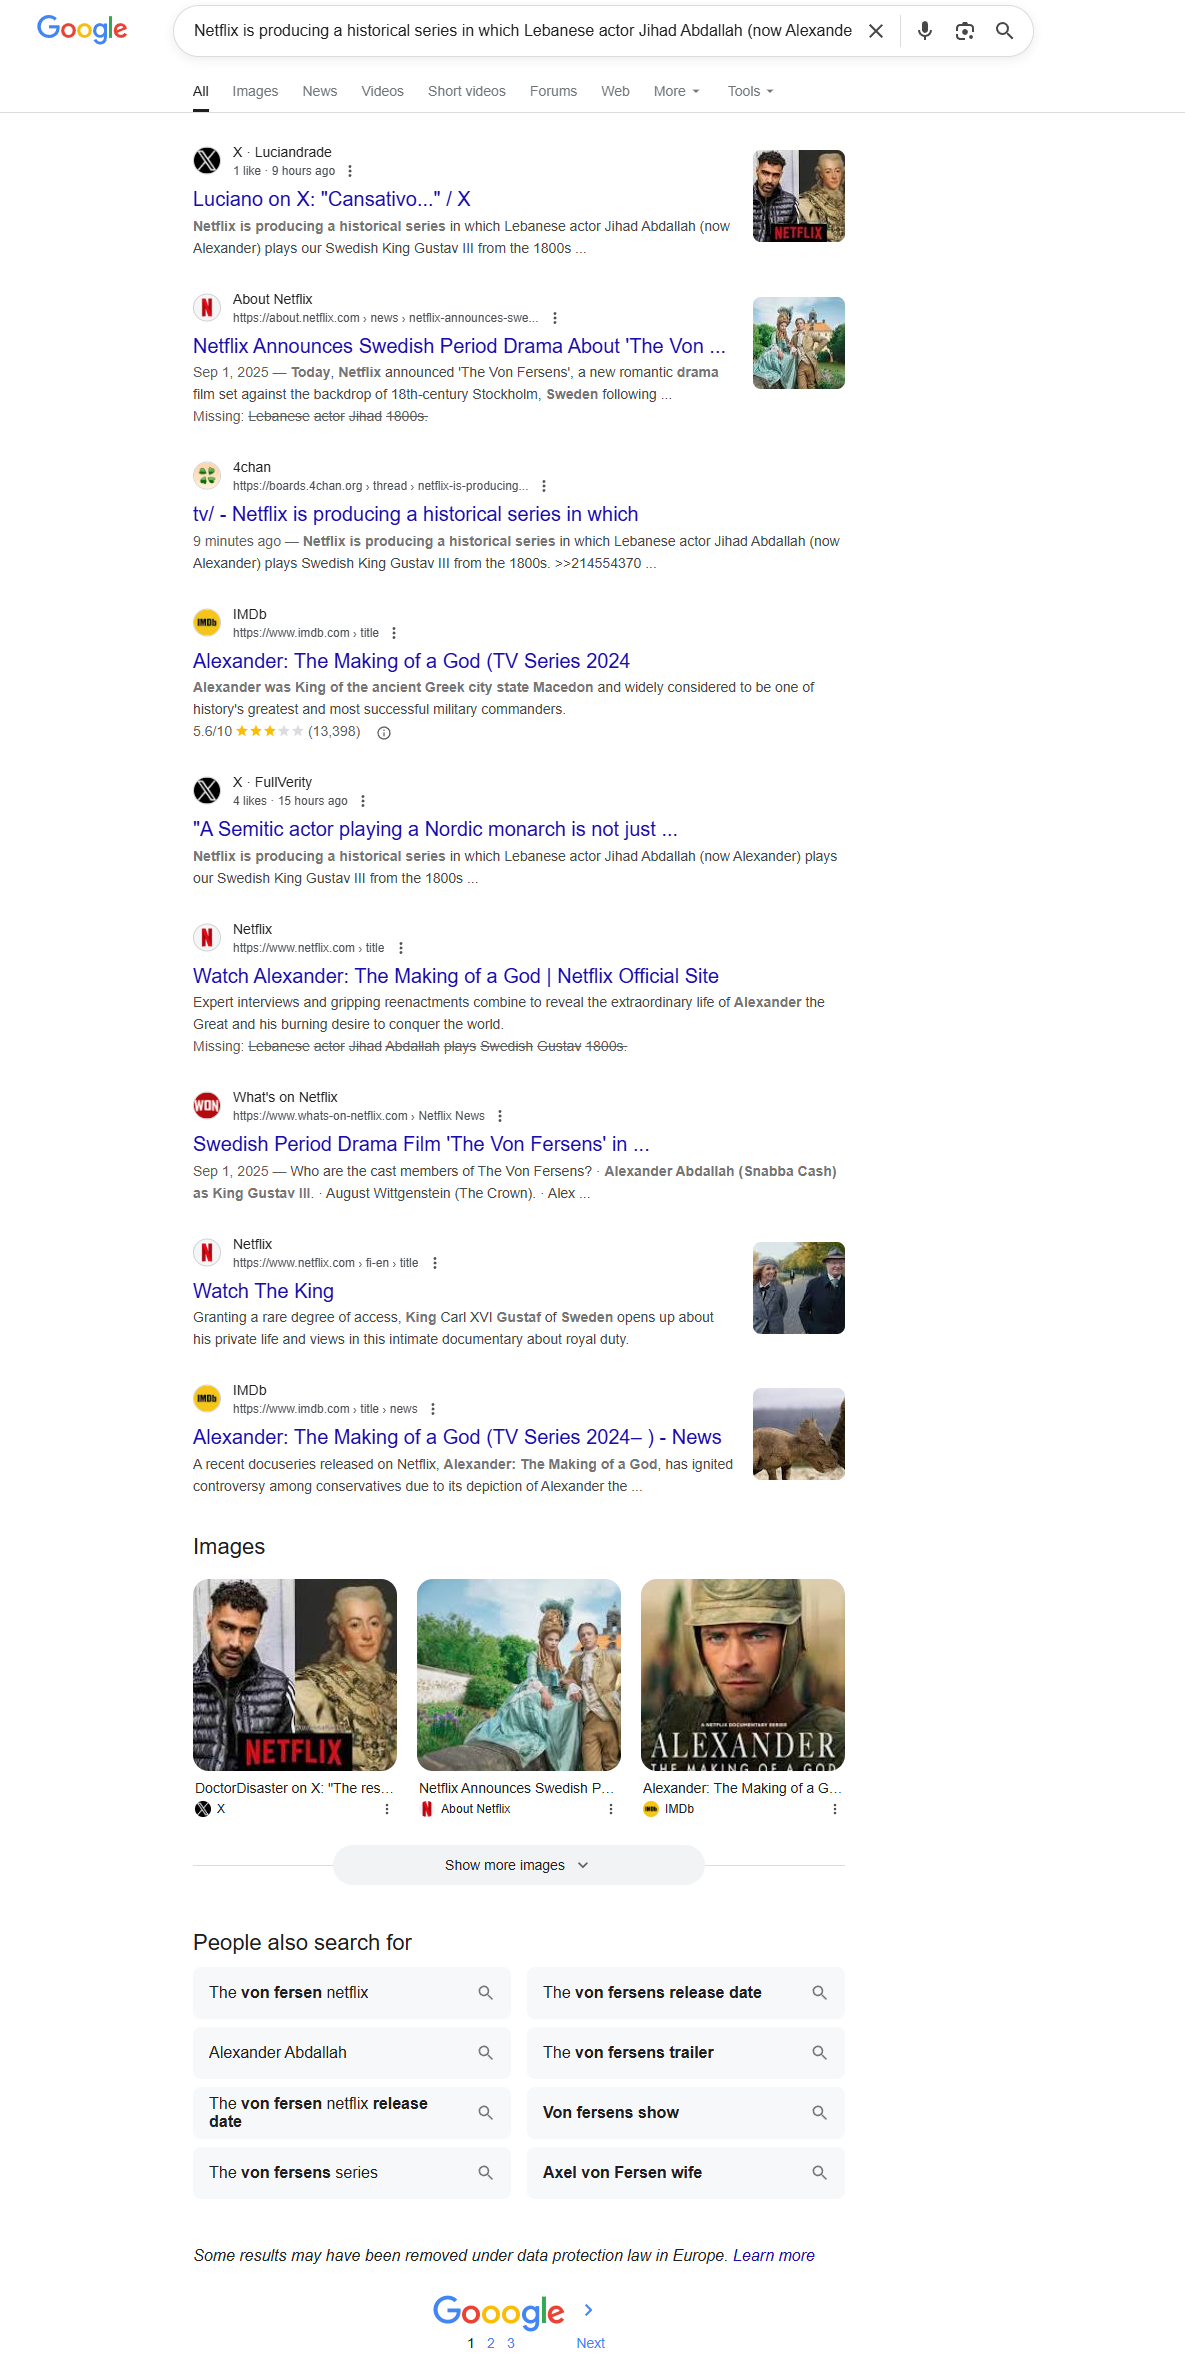Switch to the Images tab

tap(255, 91)
